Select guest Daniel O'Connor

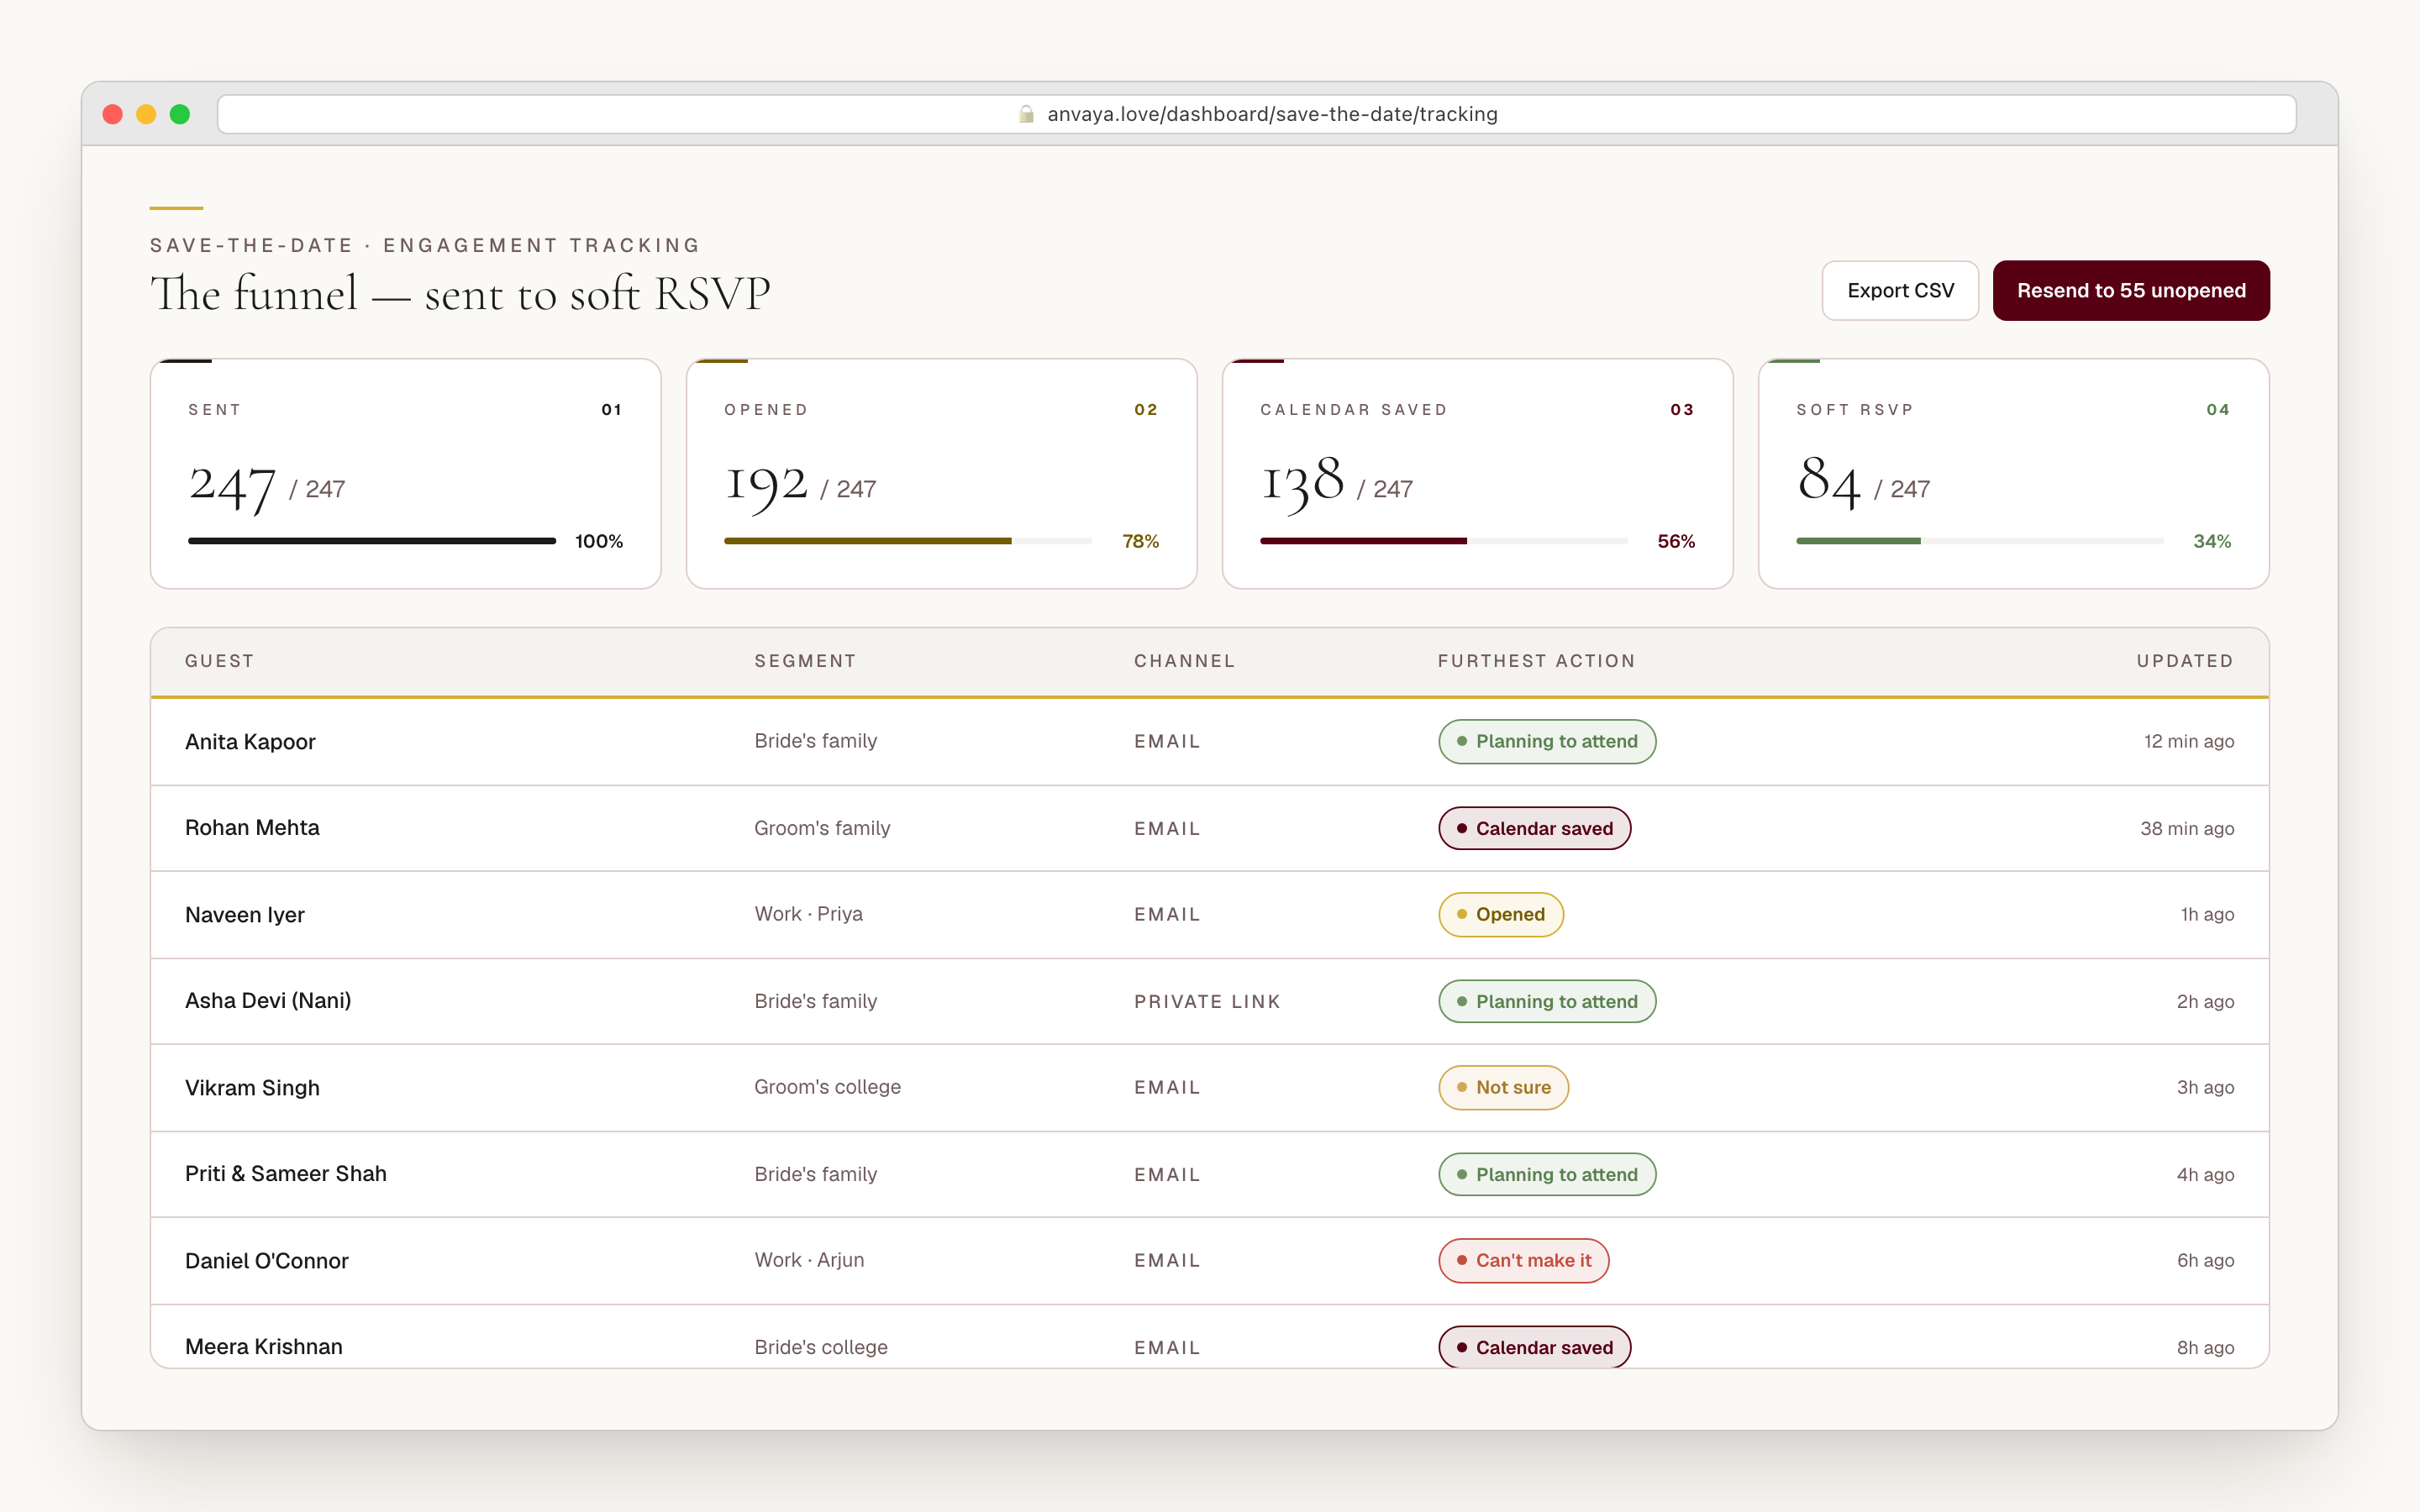(x=267, y=1261)
